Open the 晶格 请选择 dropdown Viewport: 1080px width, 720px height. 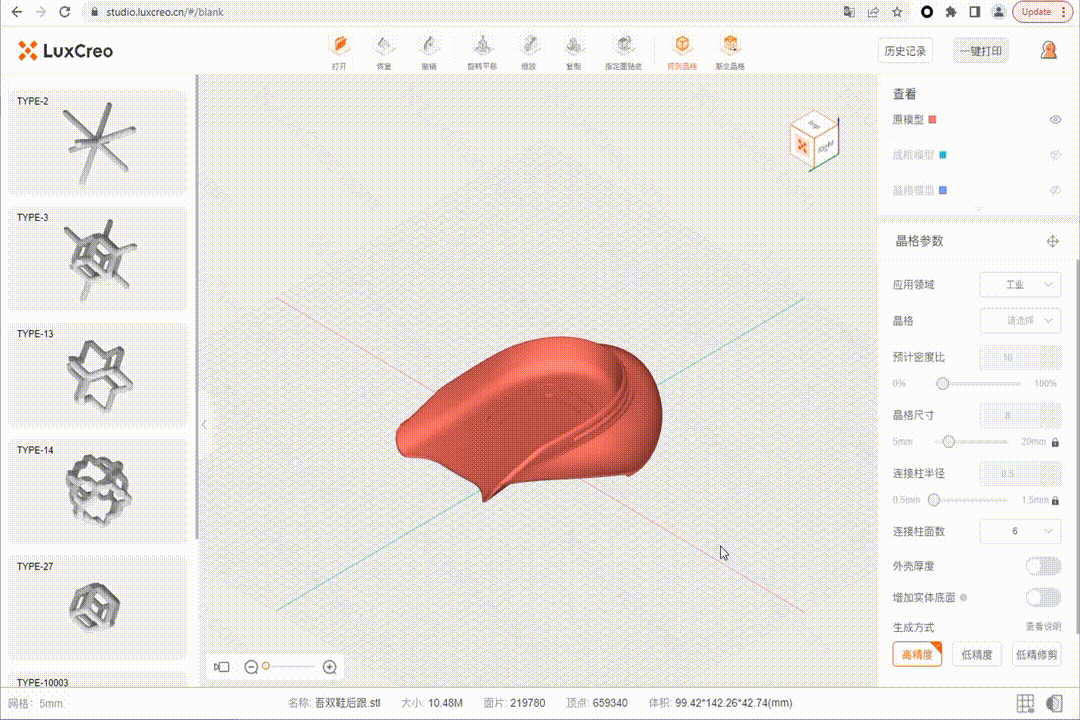(x=1020, y=320)
